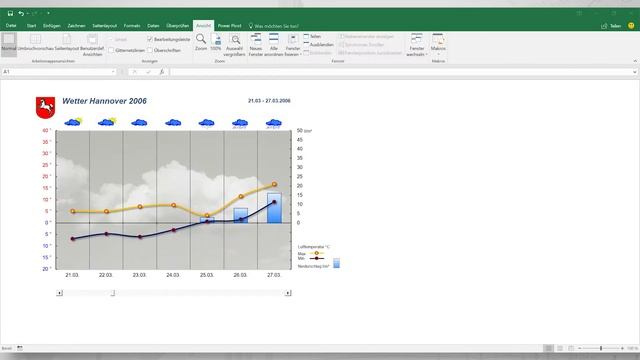Select the active Ansicht tab
The width and height of the screenshot is (640, 360).
pos(203,26)
